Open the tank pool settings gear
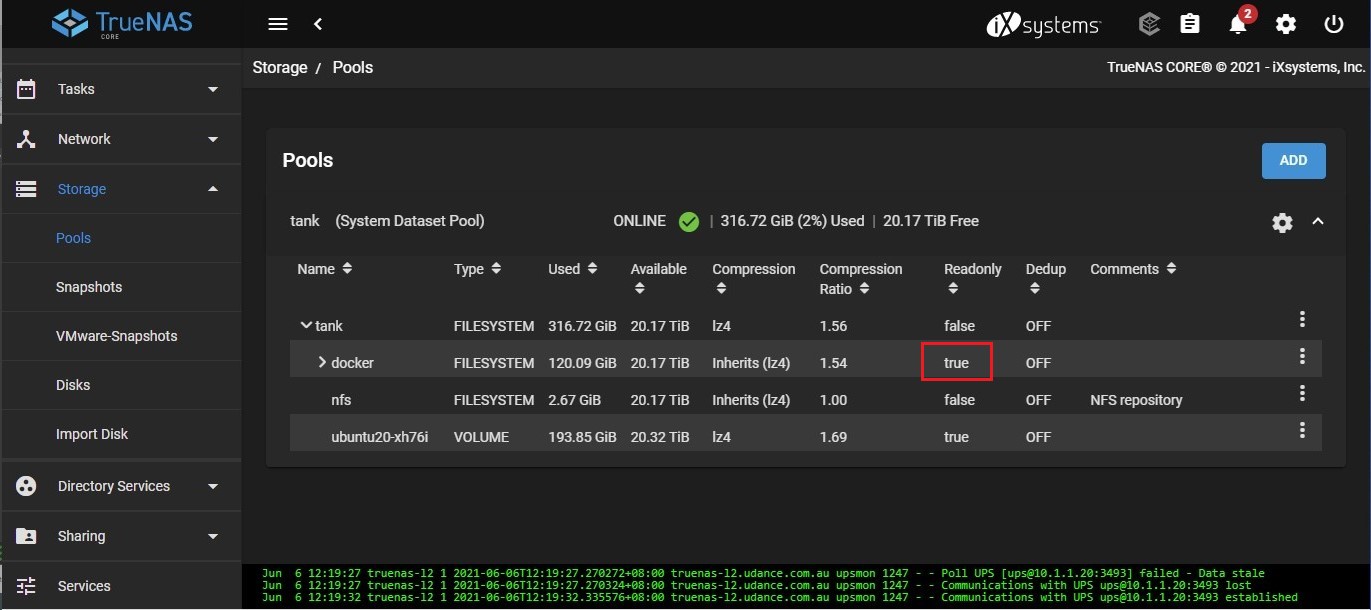The height and width of the screenshot is (610, 1371). (1282, 223)
